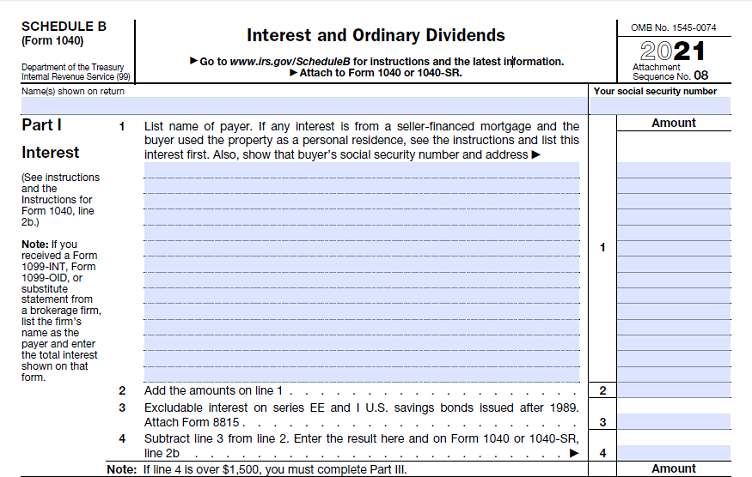752x477 pixels.
Task: Click the first payer name line
Action: click(361, 170)
